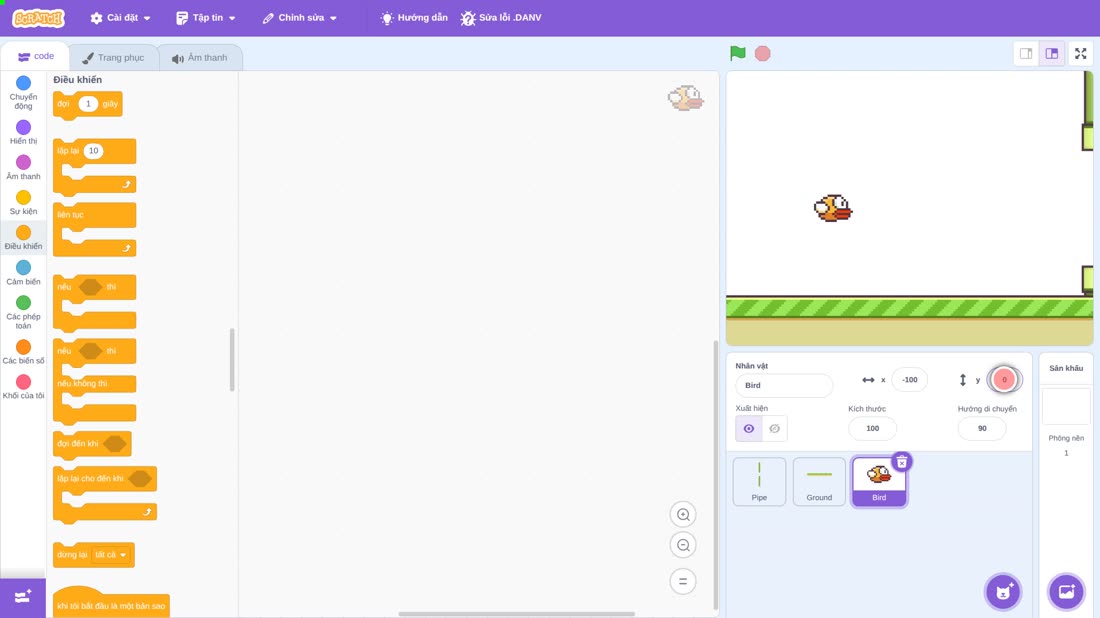Hide the Bird sprite with crossed-eye button
Image resolution: width=1100 pixels, height=618 pixels.
click(774, 429)
